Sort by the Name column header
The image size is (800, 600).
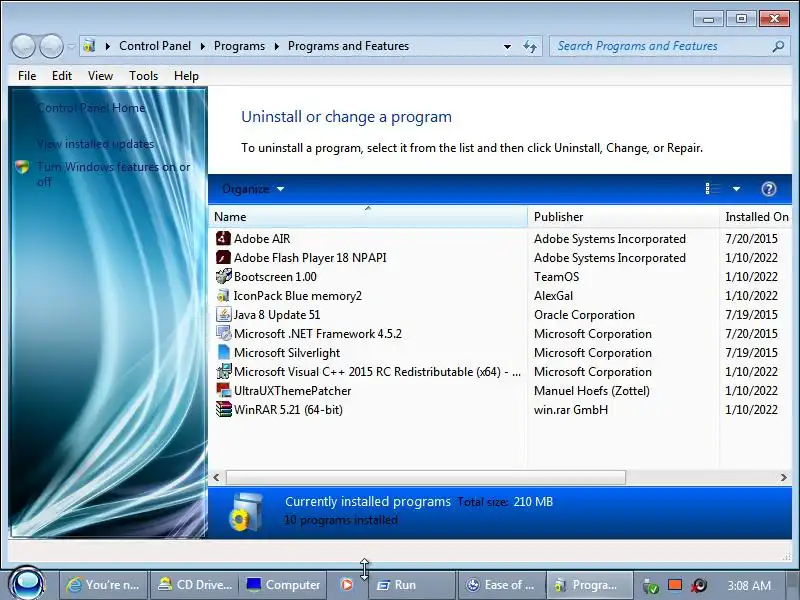point(367,216)
